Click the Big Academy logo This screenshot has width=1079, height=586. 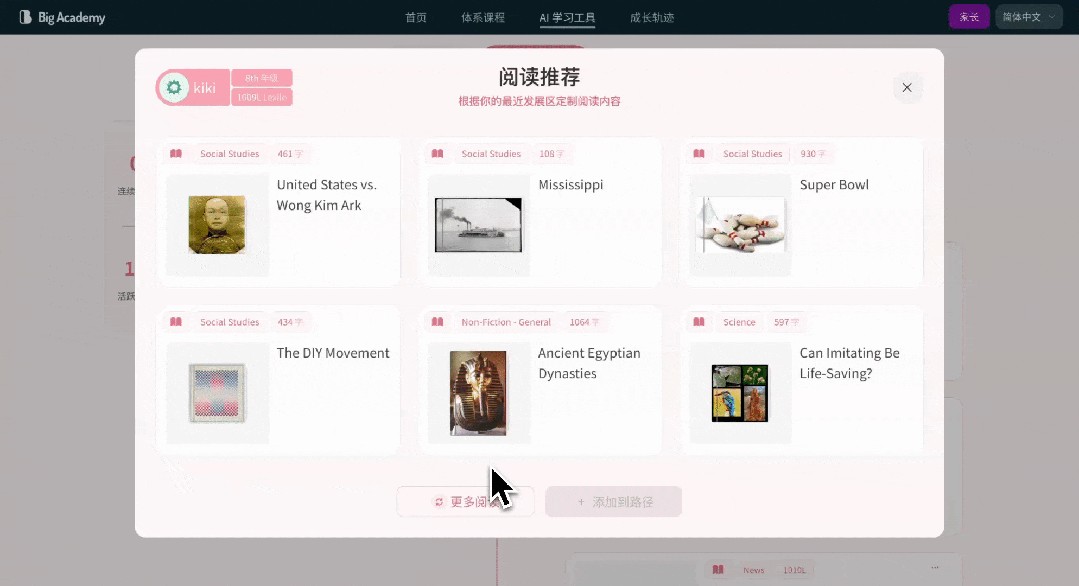pyautogui.click(x=62, y=17)
